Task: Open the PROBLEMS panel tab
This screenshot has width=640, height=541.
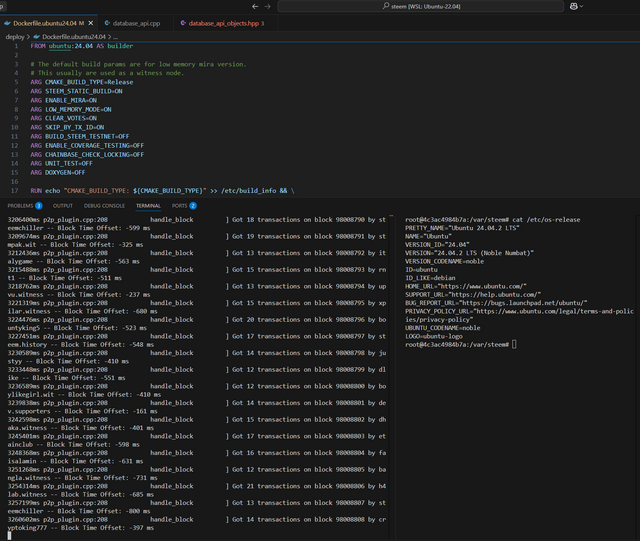Action: (20, 206)
